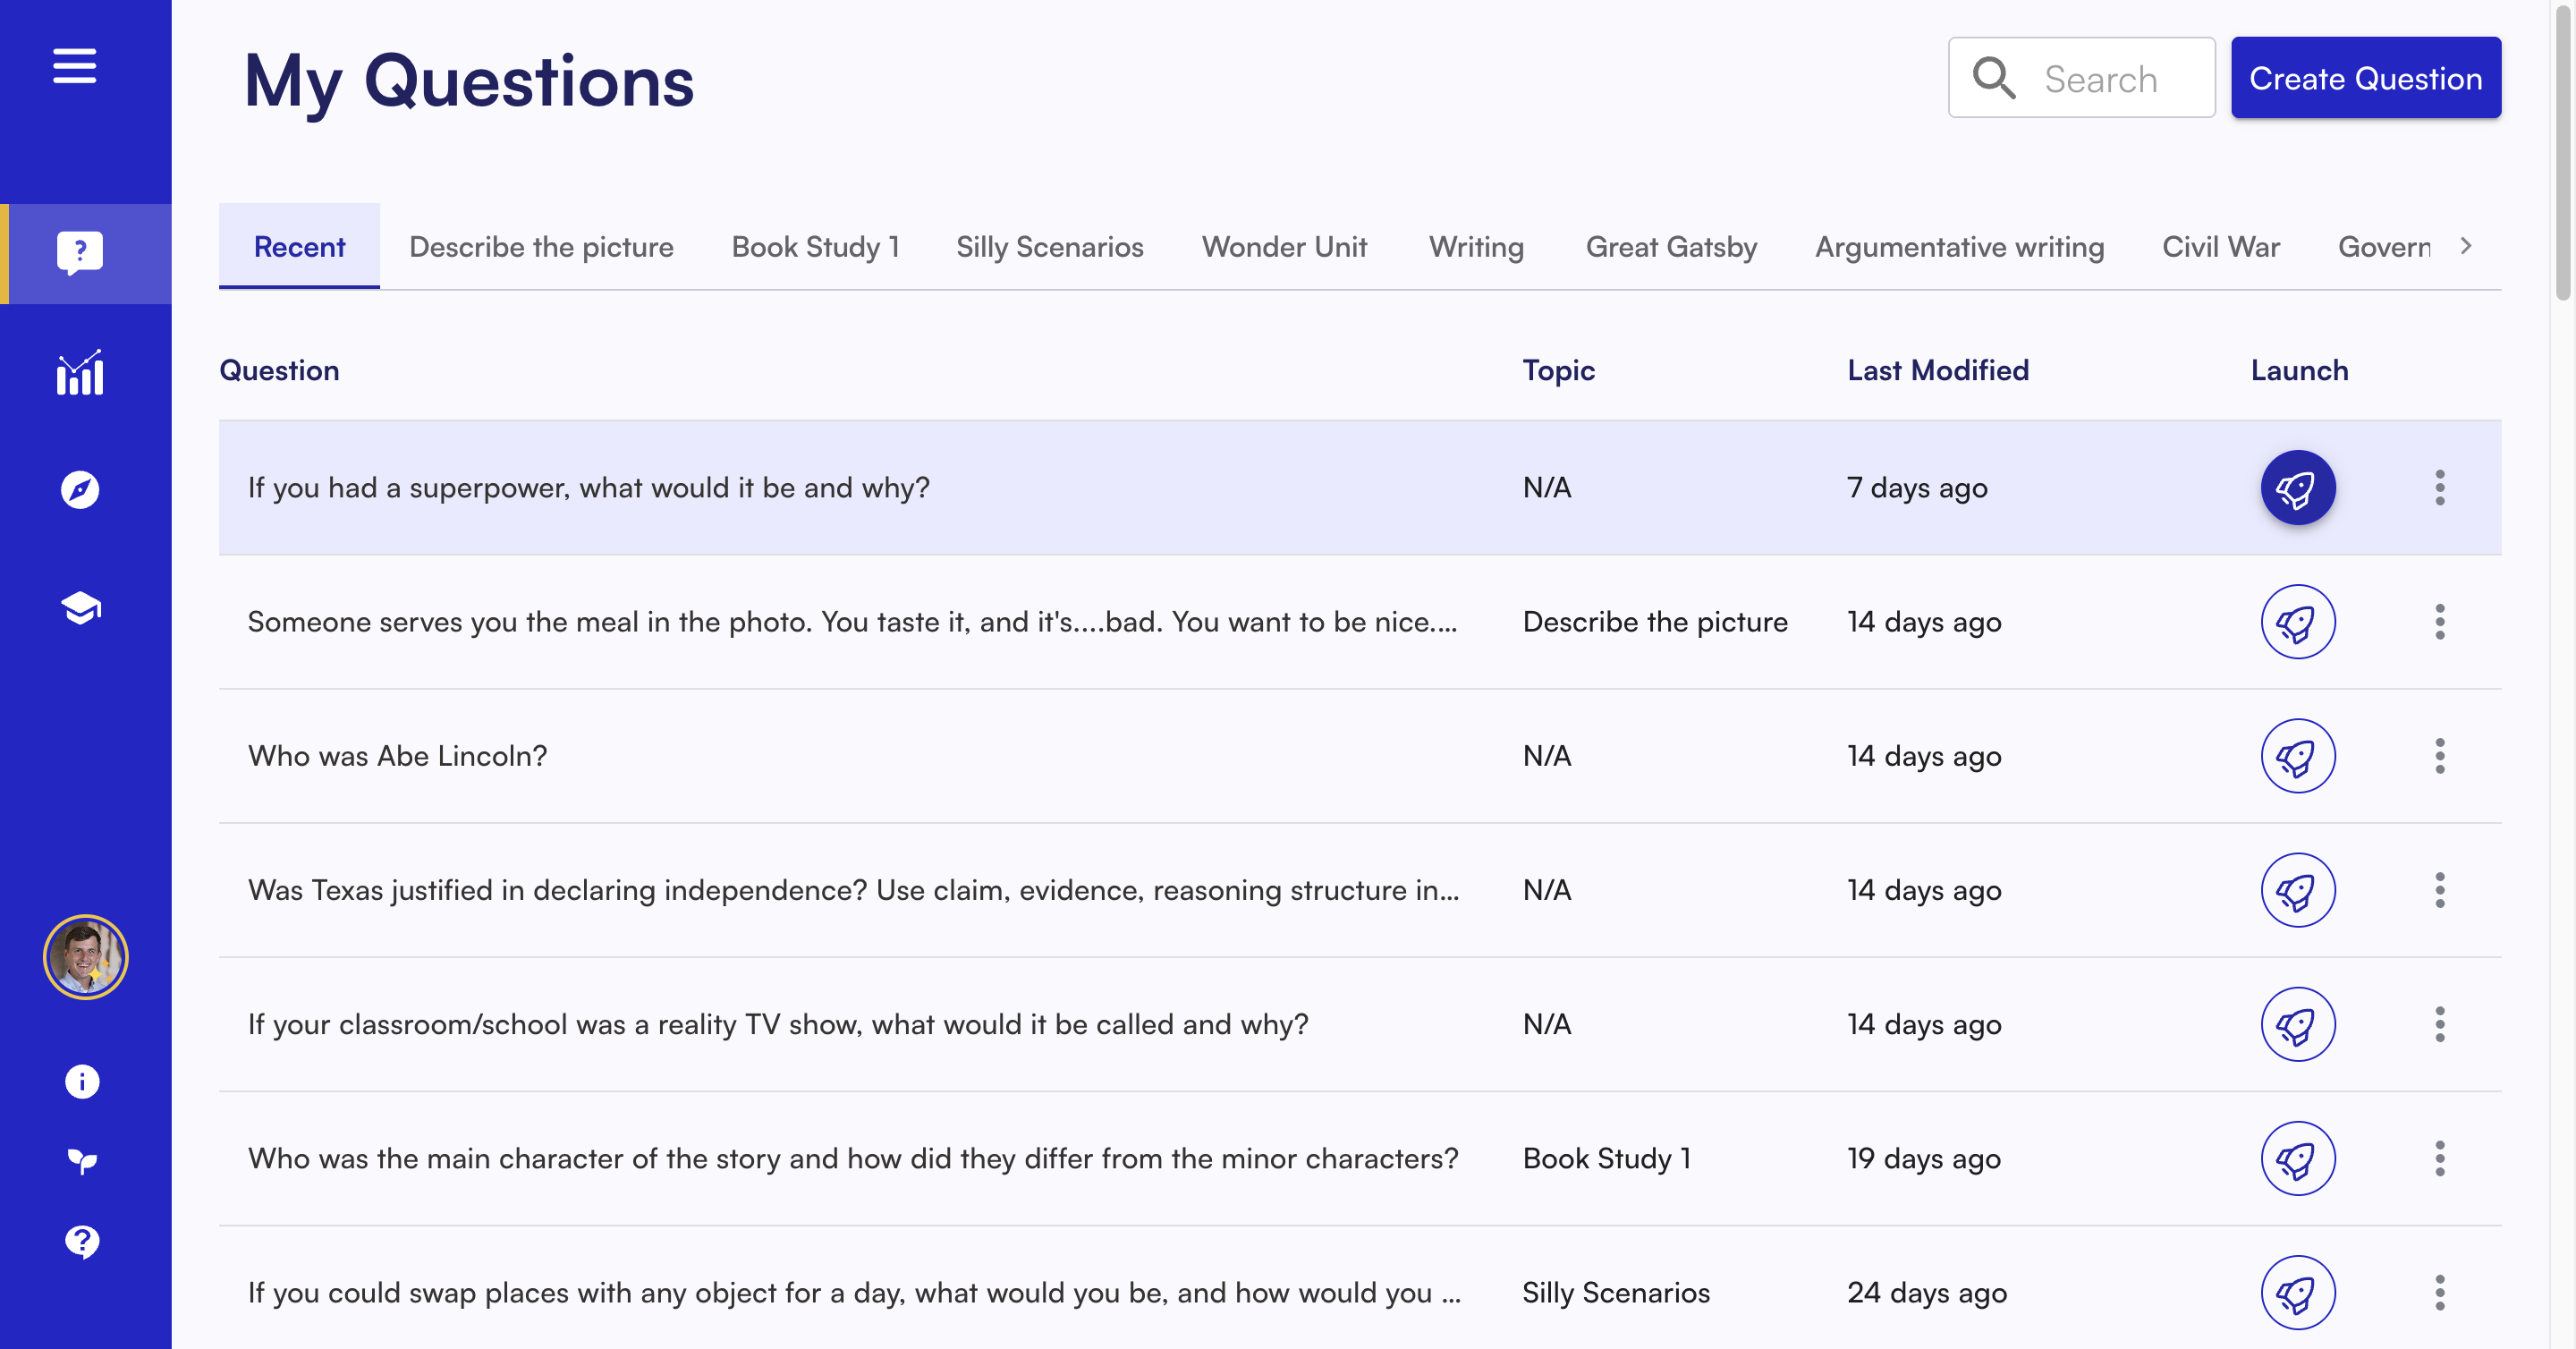Launch the Abe Lincoln question with the rocket icon

[2297, 756]
